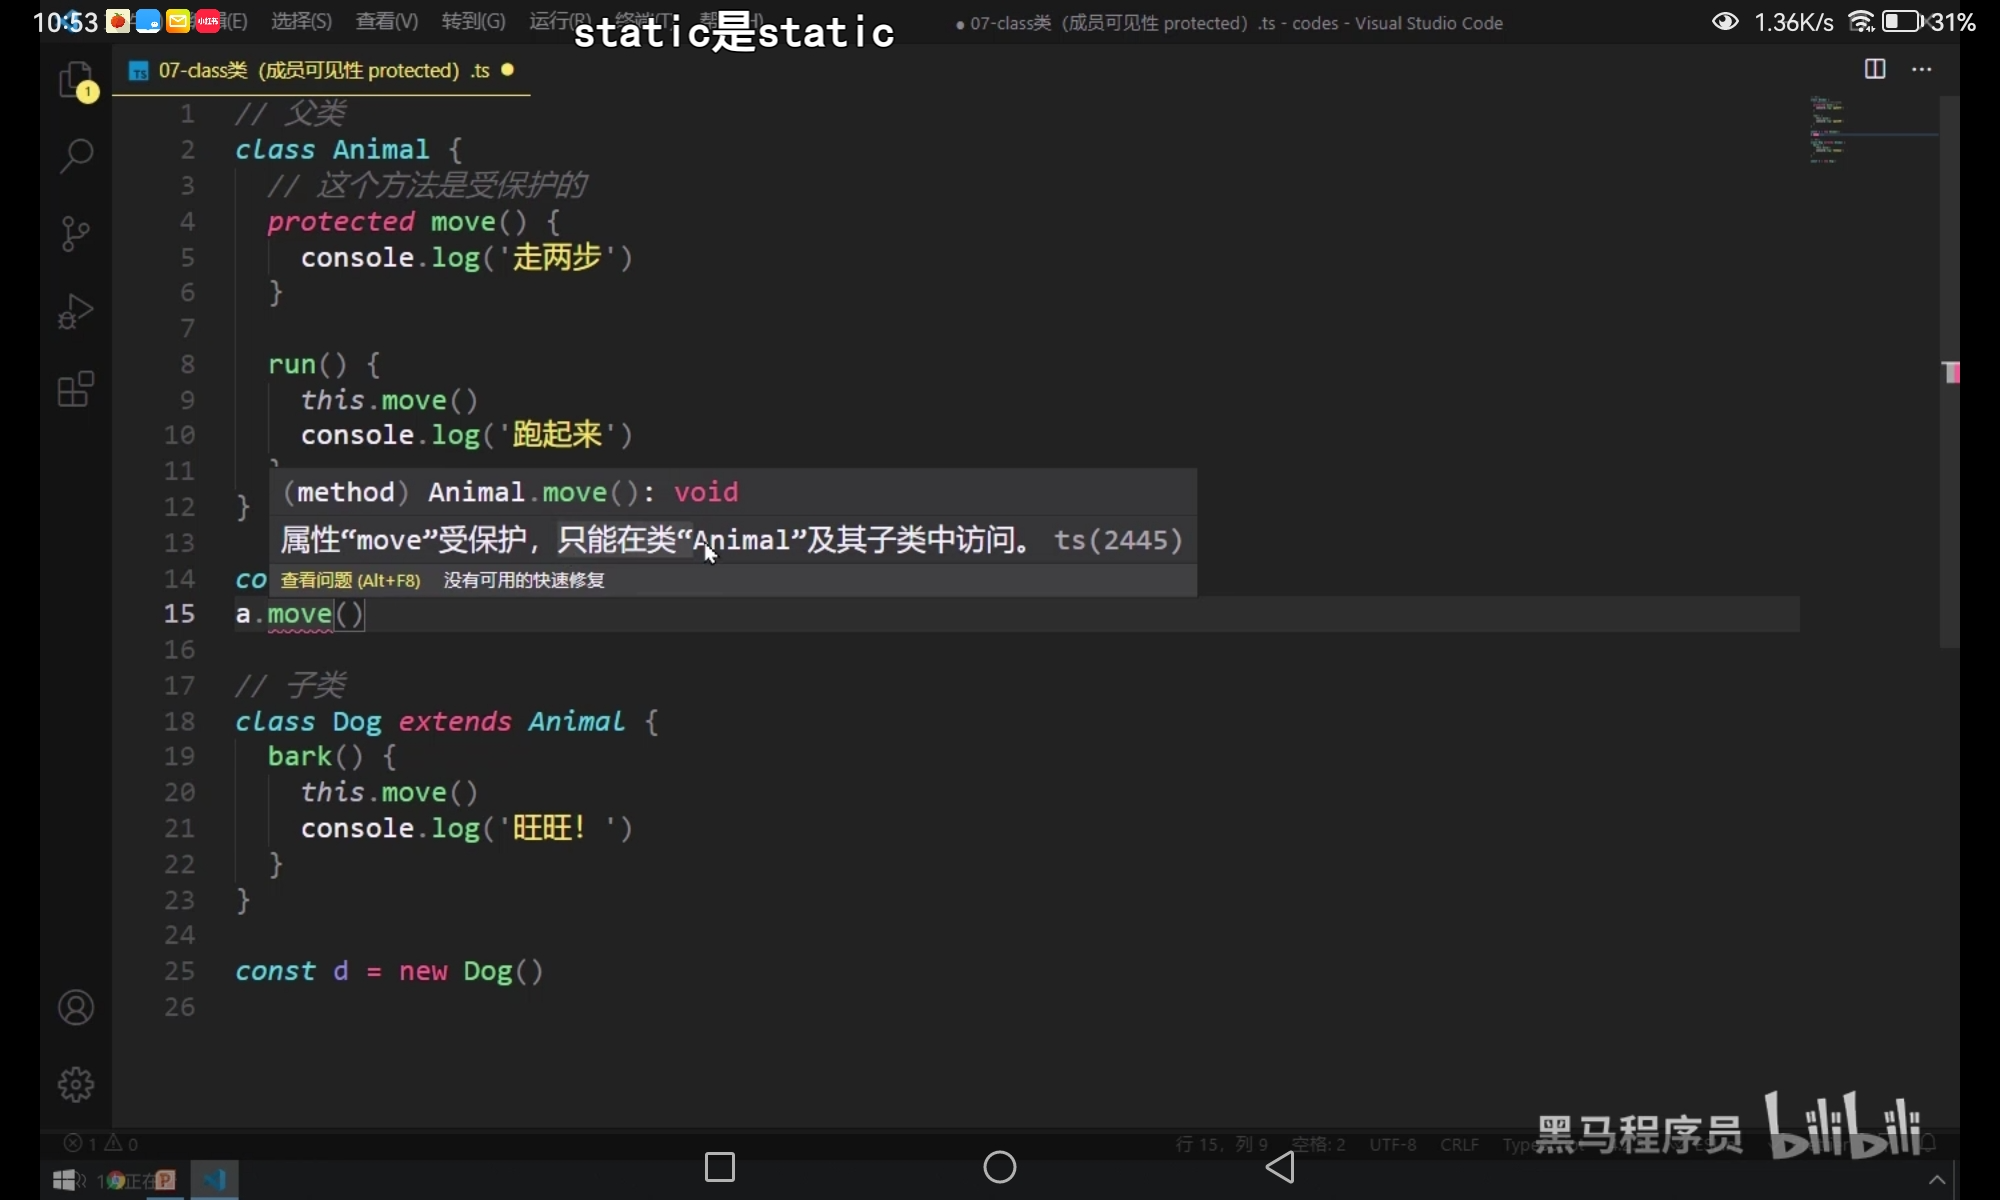Viewport: 2000px width, 1200px height.
Task: Open the editor More Actions ellipsis
Action: 1921,69
